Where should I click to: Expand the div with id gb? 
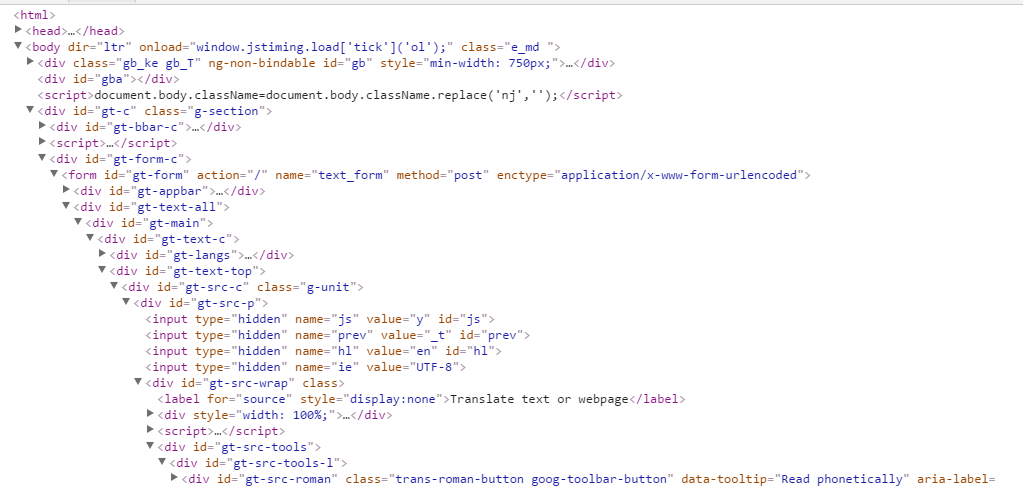click(x=30, y=62)
